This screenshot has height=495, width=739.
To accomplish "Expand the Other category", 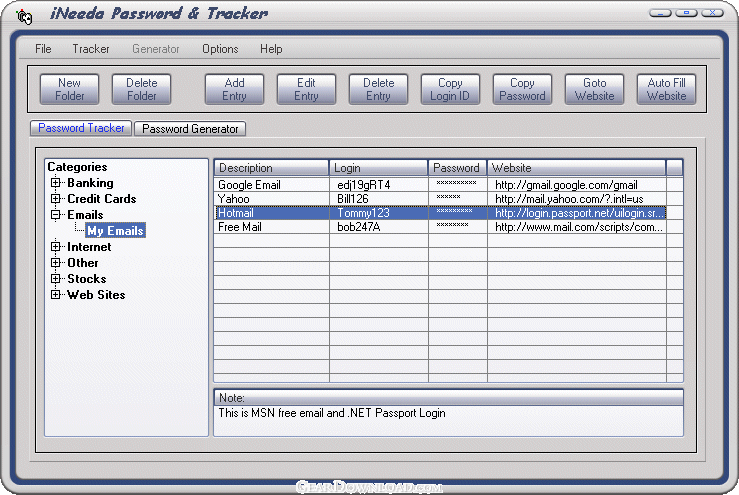I will click(56, 263).
